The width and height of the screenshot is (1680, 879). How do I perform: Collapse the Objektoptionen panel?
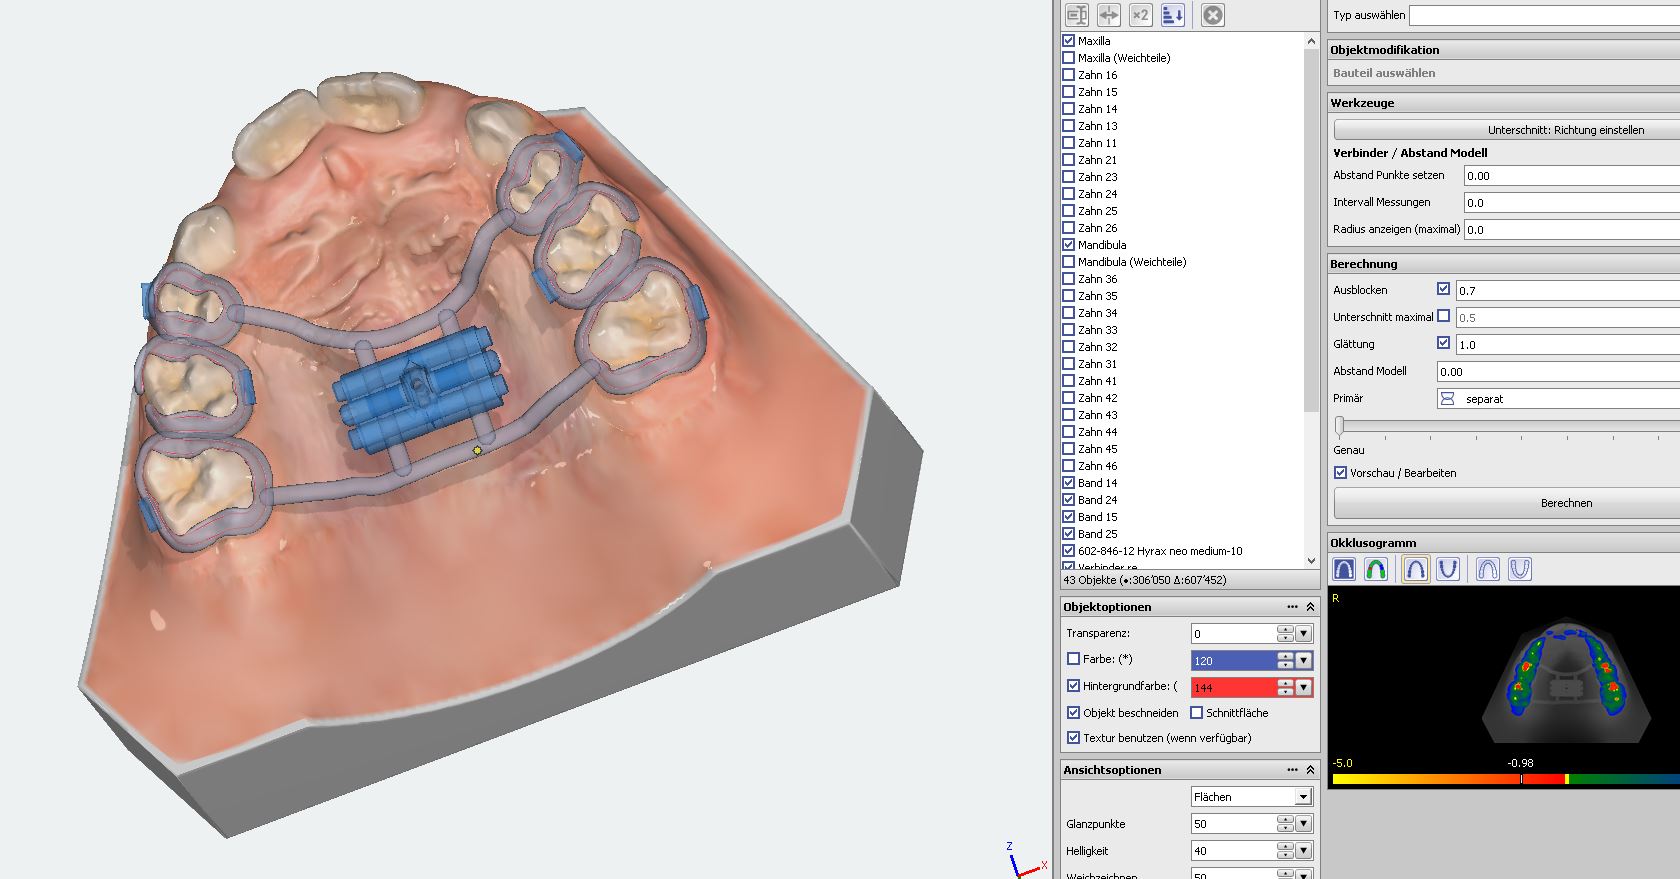pos(1310,607)
